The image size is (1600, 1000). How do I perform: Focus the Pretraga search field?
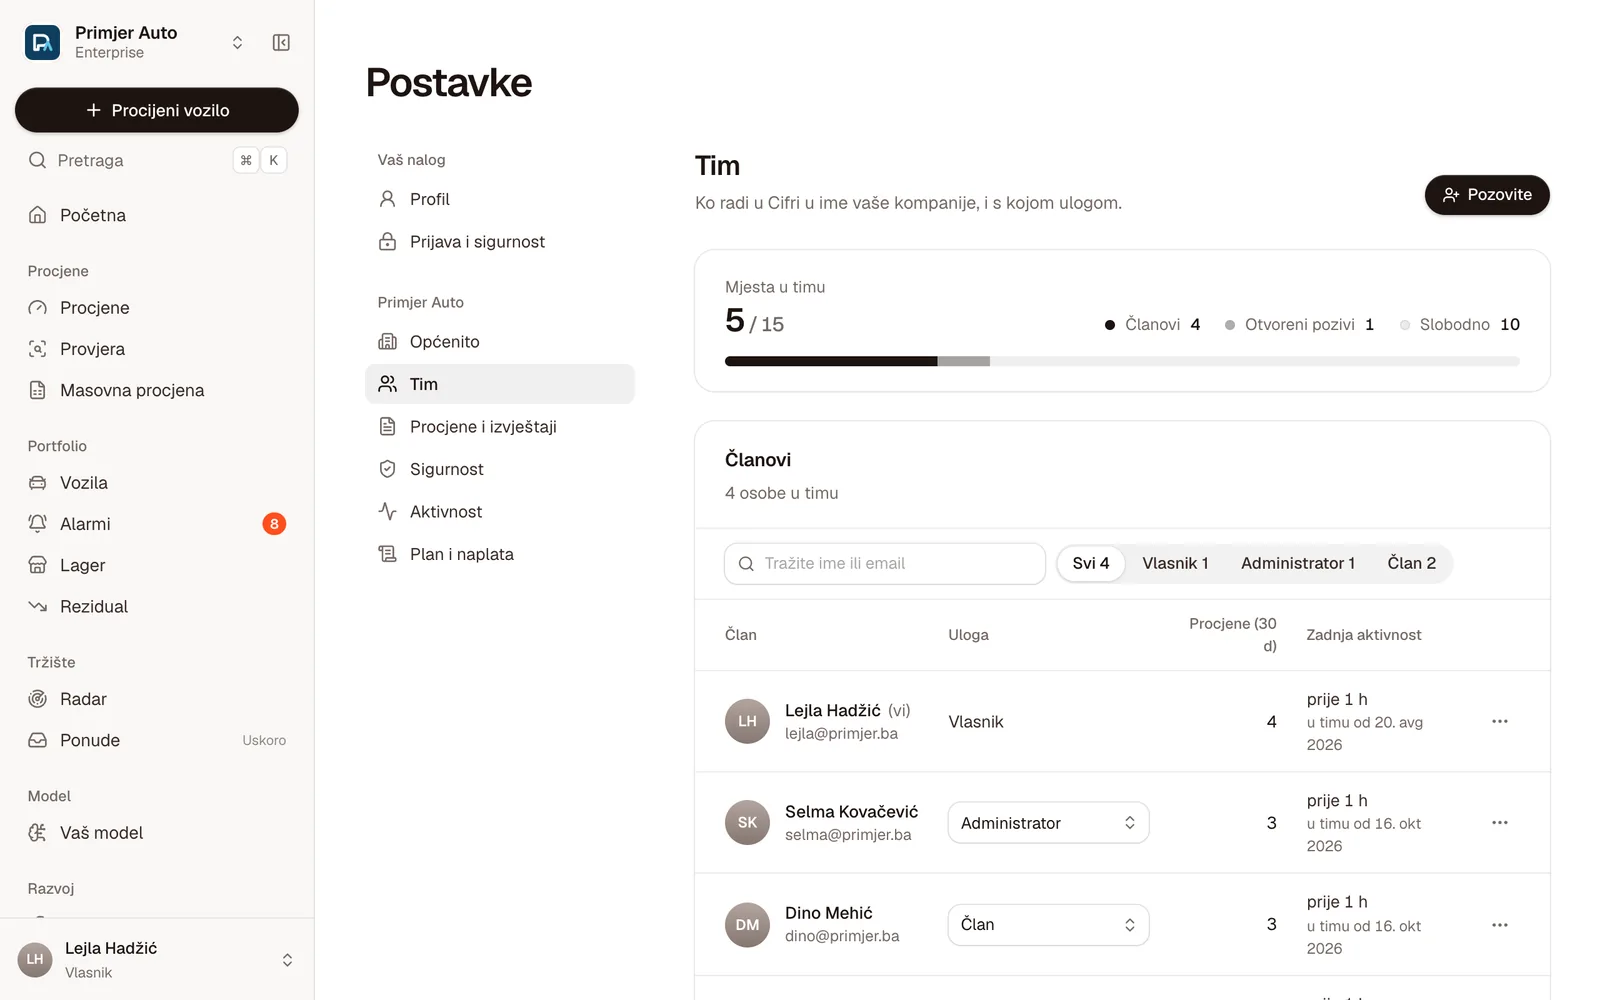tap(157, 160)
